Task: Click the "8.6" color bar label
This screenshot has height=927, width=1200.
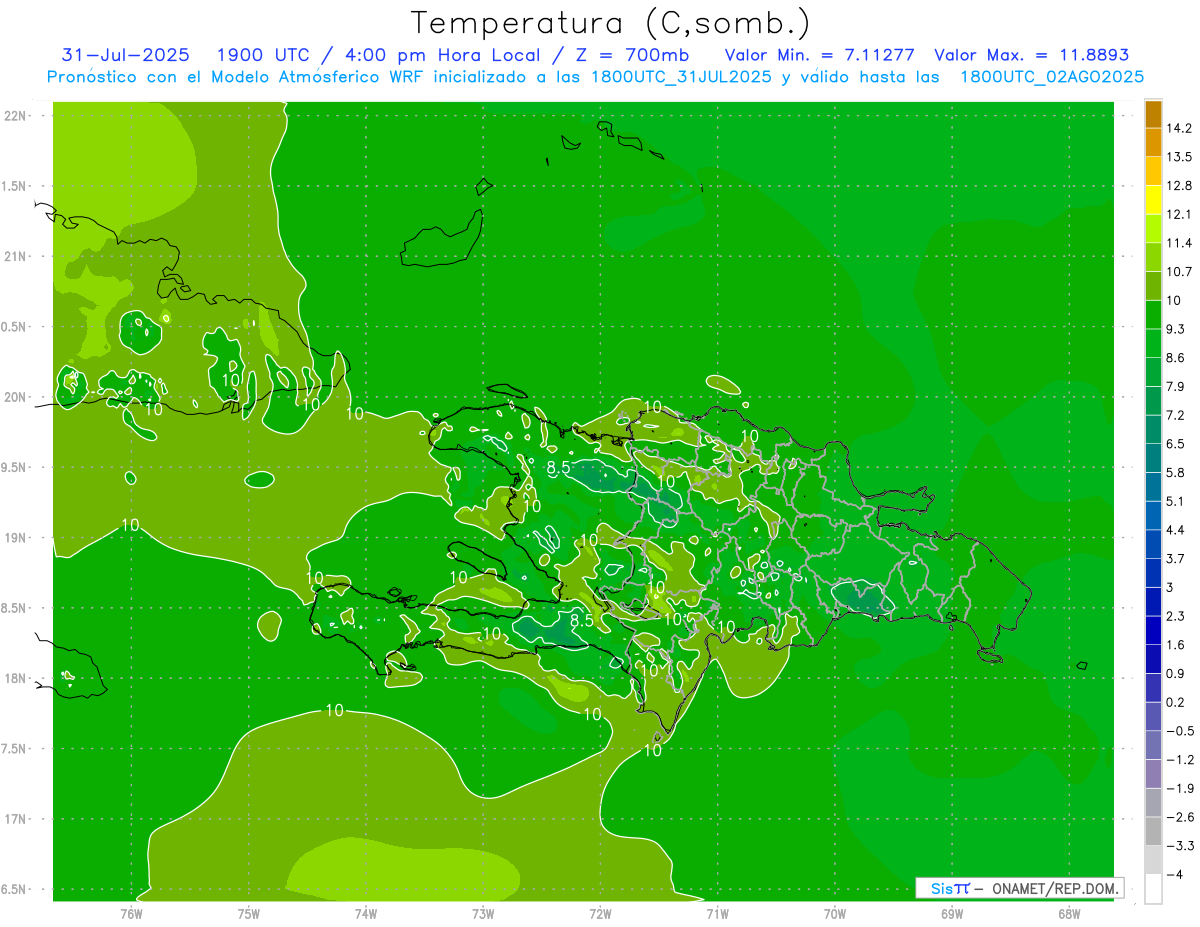Action: (x=1177, y=357)
